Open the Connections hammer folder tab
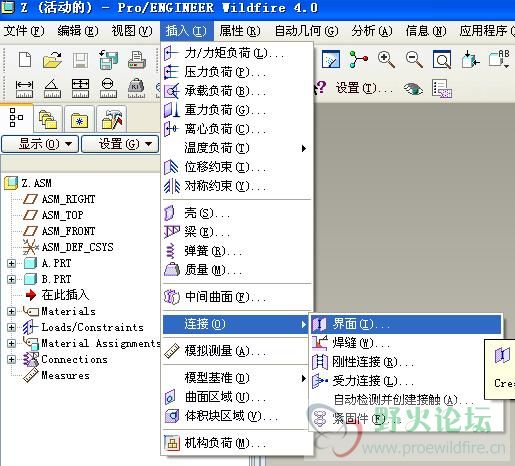Screen dimensions: 515x466 tap(111, 120)
